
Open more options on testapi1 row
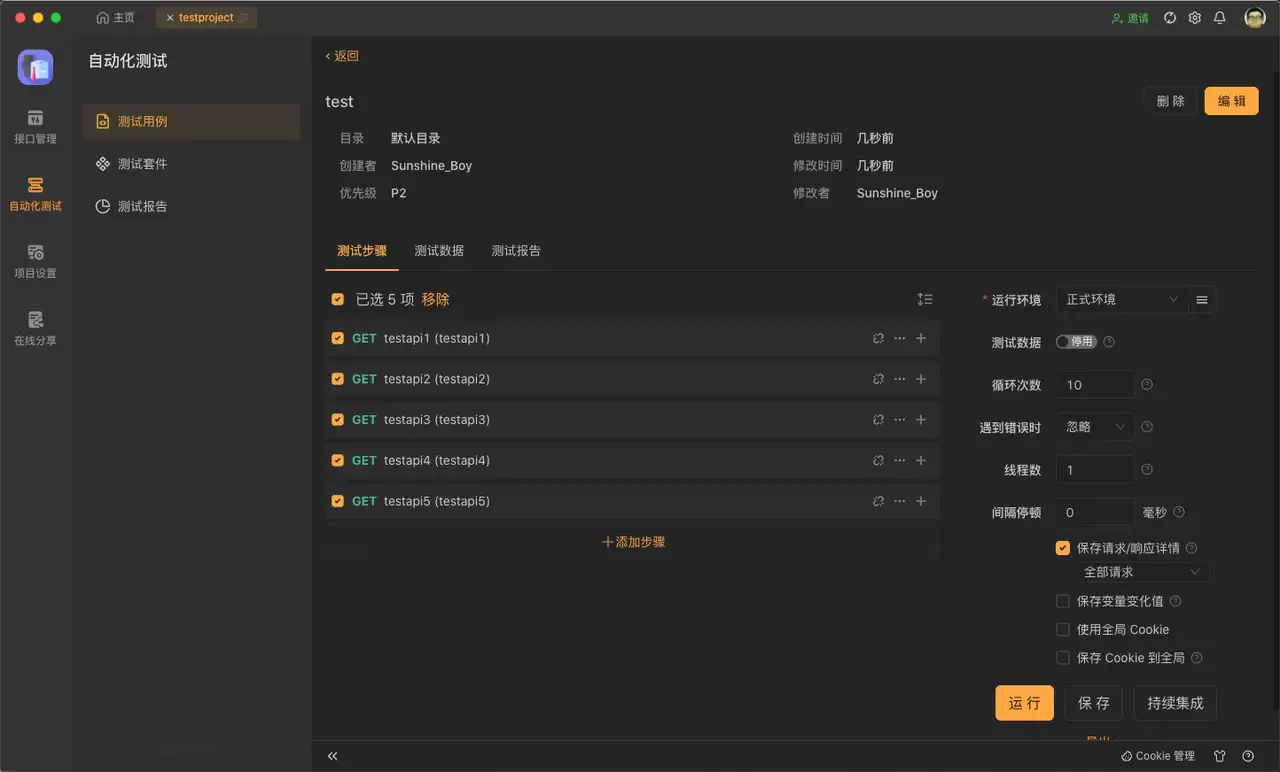click(x=899, y=338)
